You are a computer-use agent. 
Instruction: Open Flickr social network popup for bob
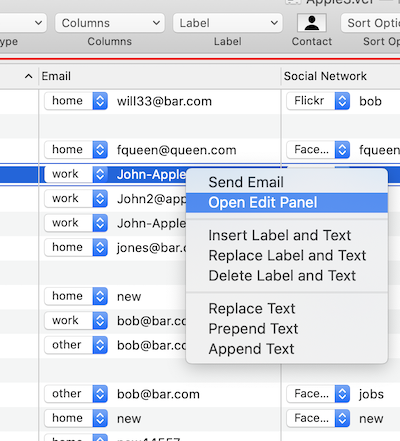(318, 101)
